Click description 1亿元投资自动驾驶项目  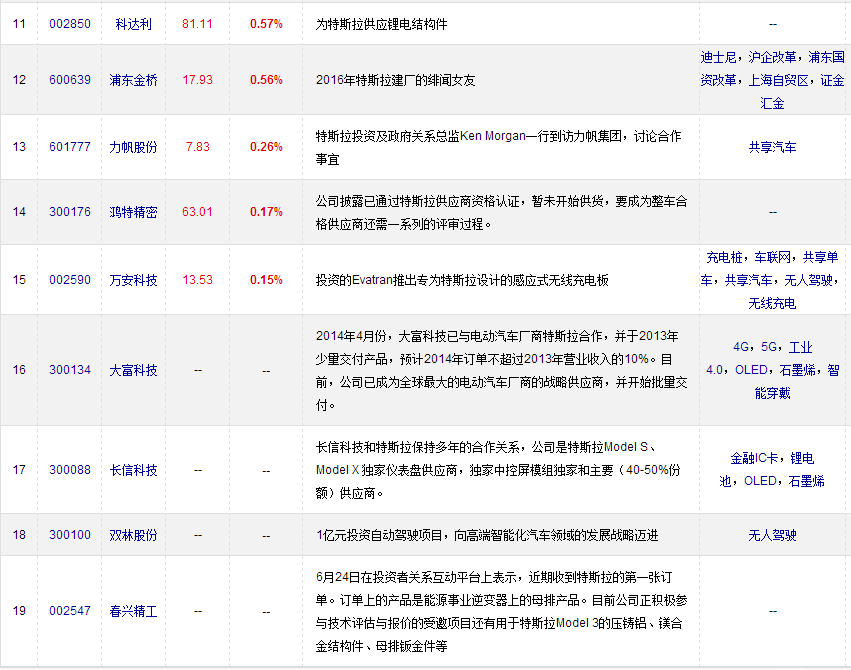point(487,535)
